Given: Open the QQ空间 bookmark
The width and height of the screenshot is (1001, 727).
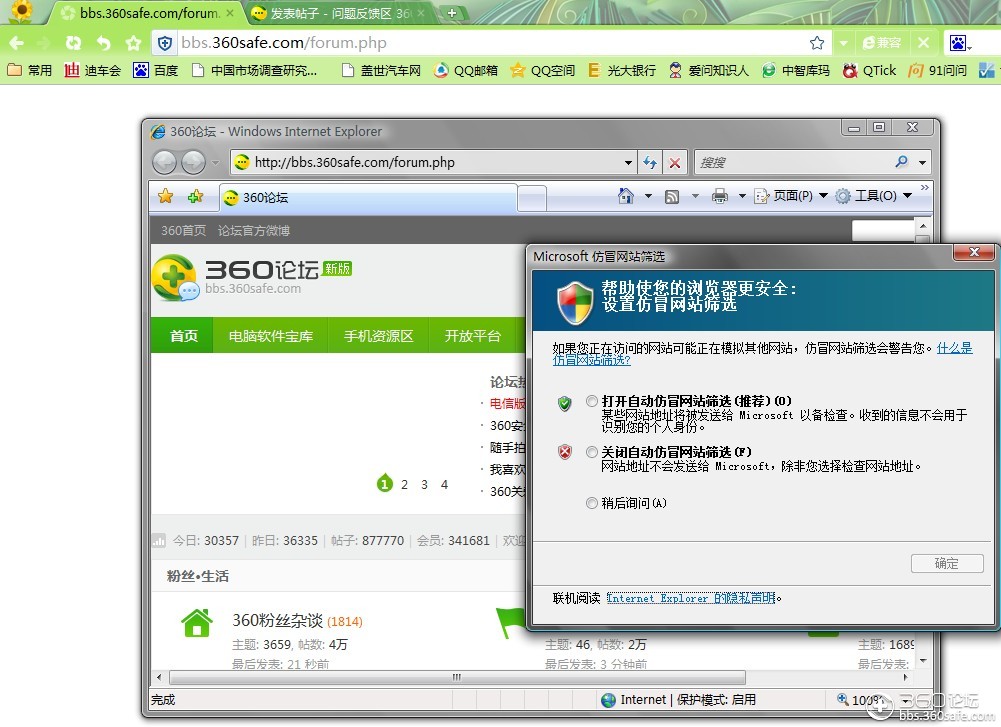Looking at the screenshot, I should point(543,70).
